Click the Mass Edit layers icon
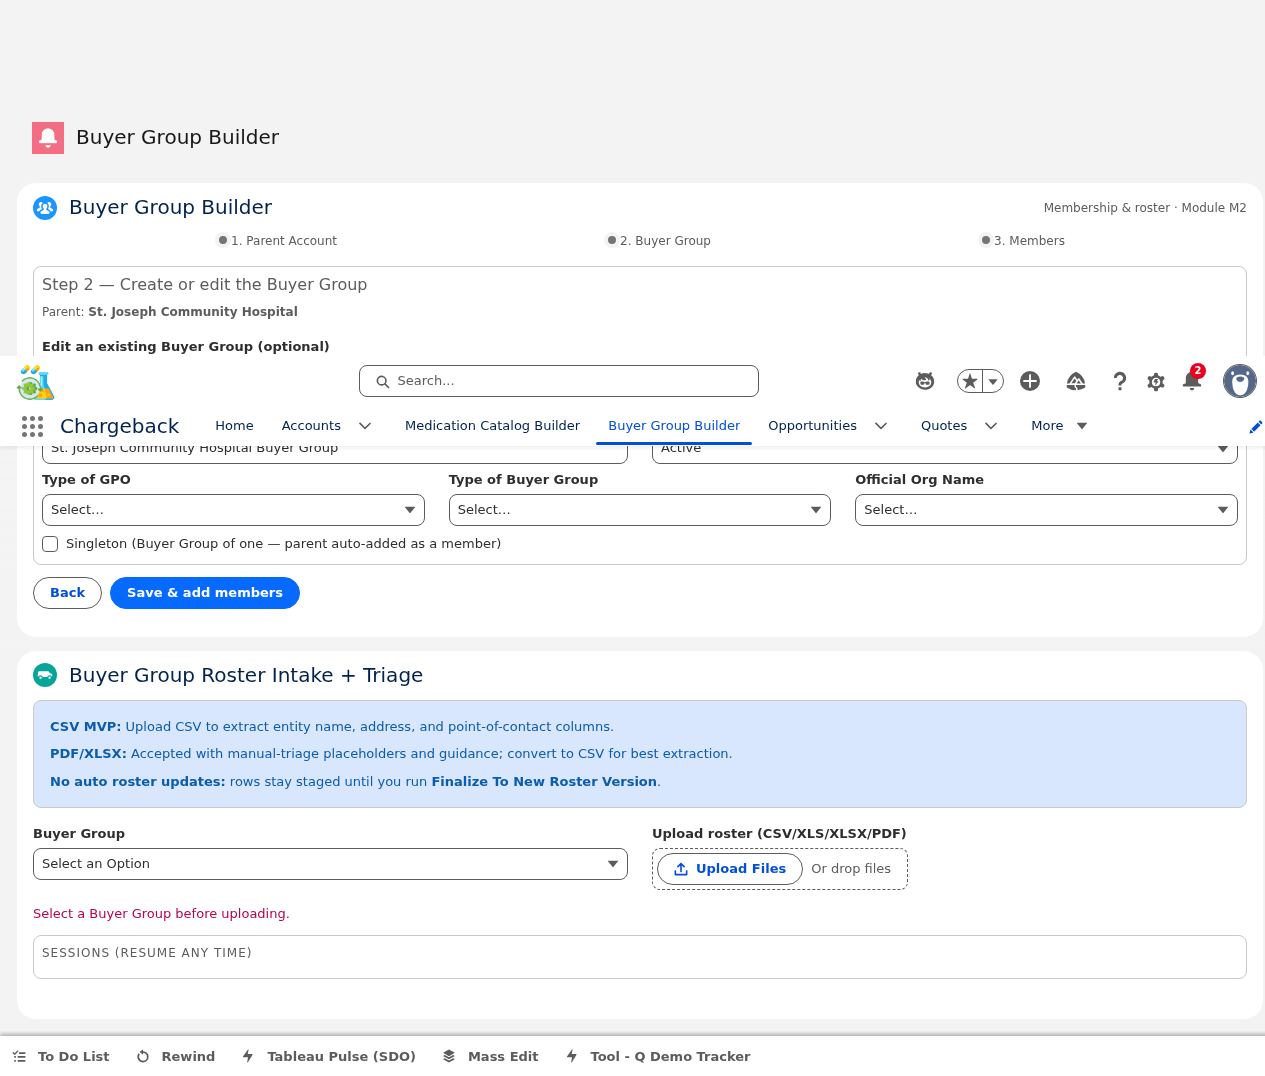Image resolution: width=1265 pixels, height=1076 pixels. tap(449, 1056)
